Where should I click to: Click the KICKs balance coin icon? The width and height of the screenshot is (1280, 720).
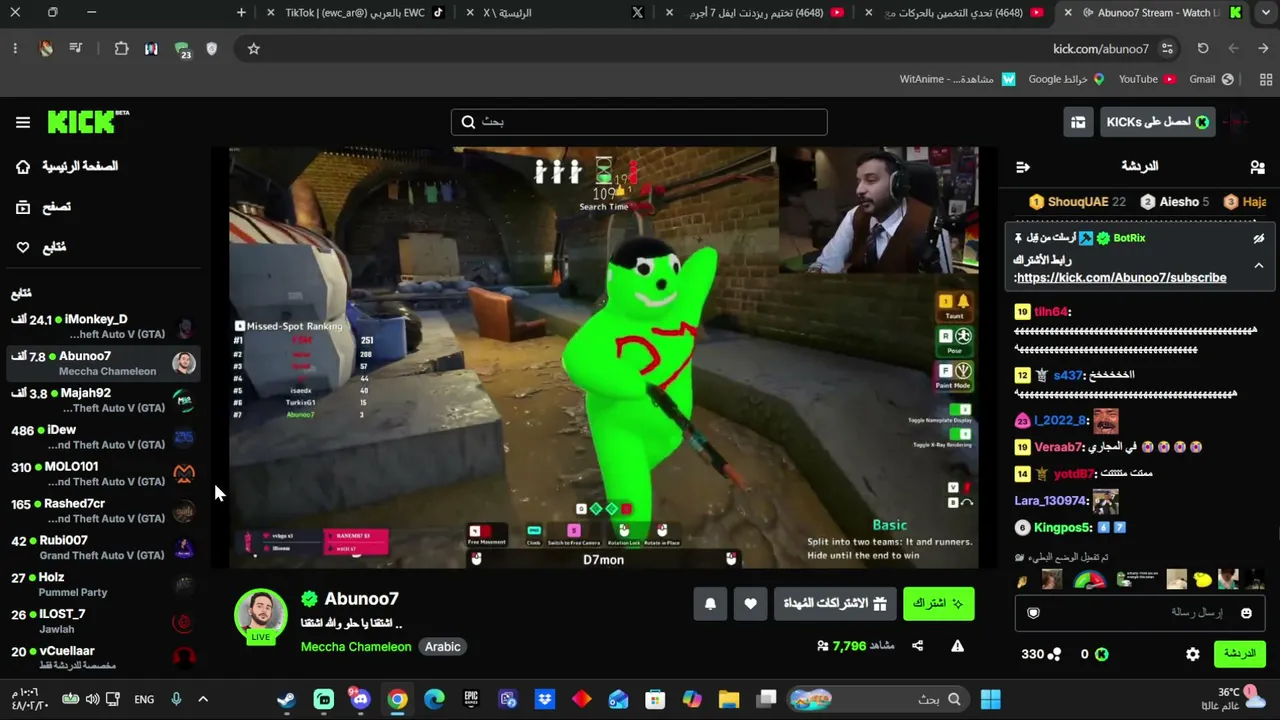pyautogui.click(x=1102, y=654)
